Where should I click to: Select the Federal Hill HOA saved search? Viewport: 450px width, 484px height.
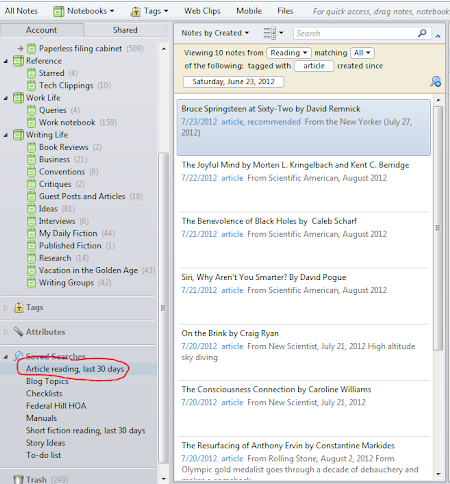pos(56,406)
